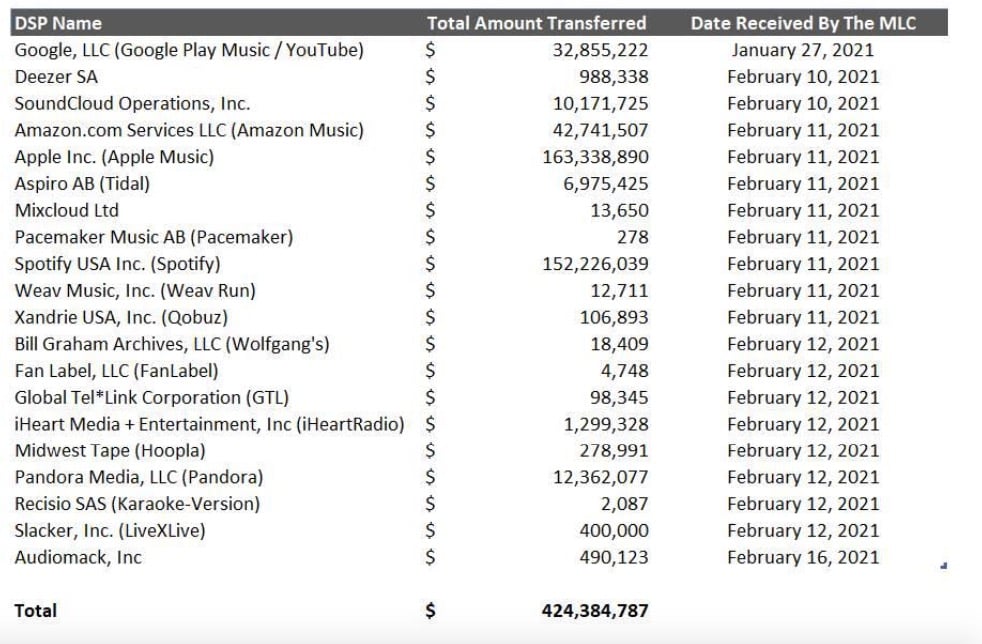The image size is (982, 644).
Task: Click the Date Received By The MLC header
Action: [803, 23]
